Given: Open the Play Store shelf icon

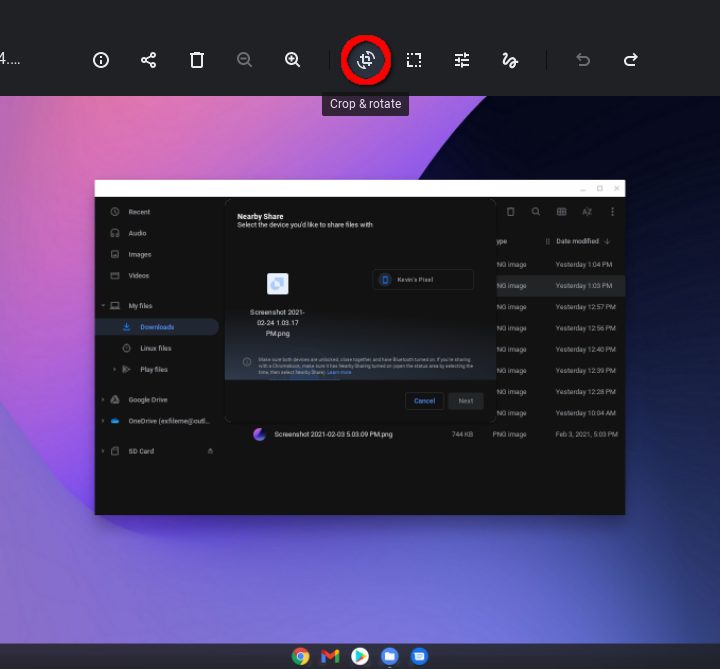Looking at the screenshot, I should [360, 656].
